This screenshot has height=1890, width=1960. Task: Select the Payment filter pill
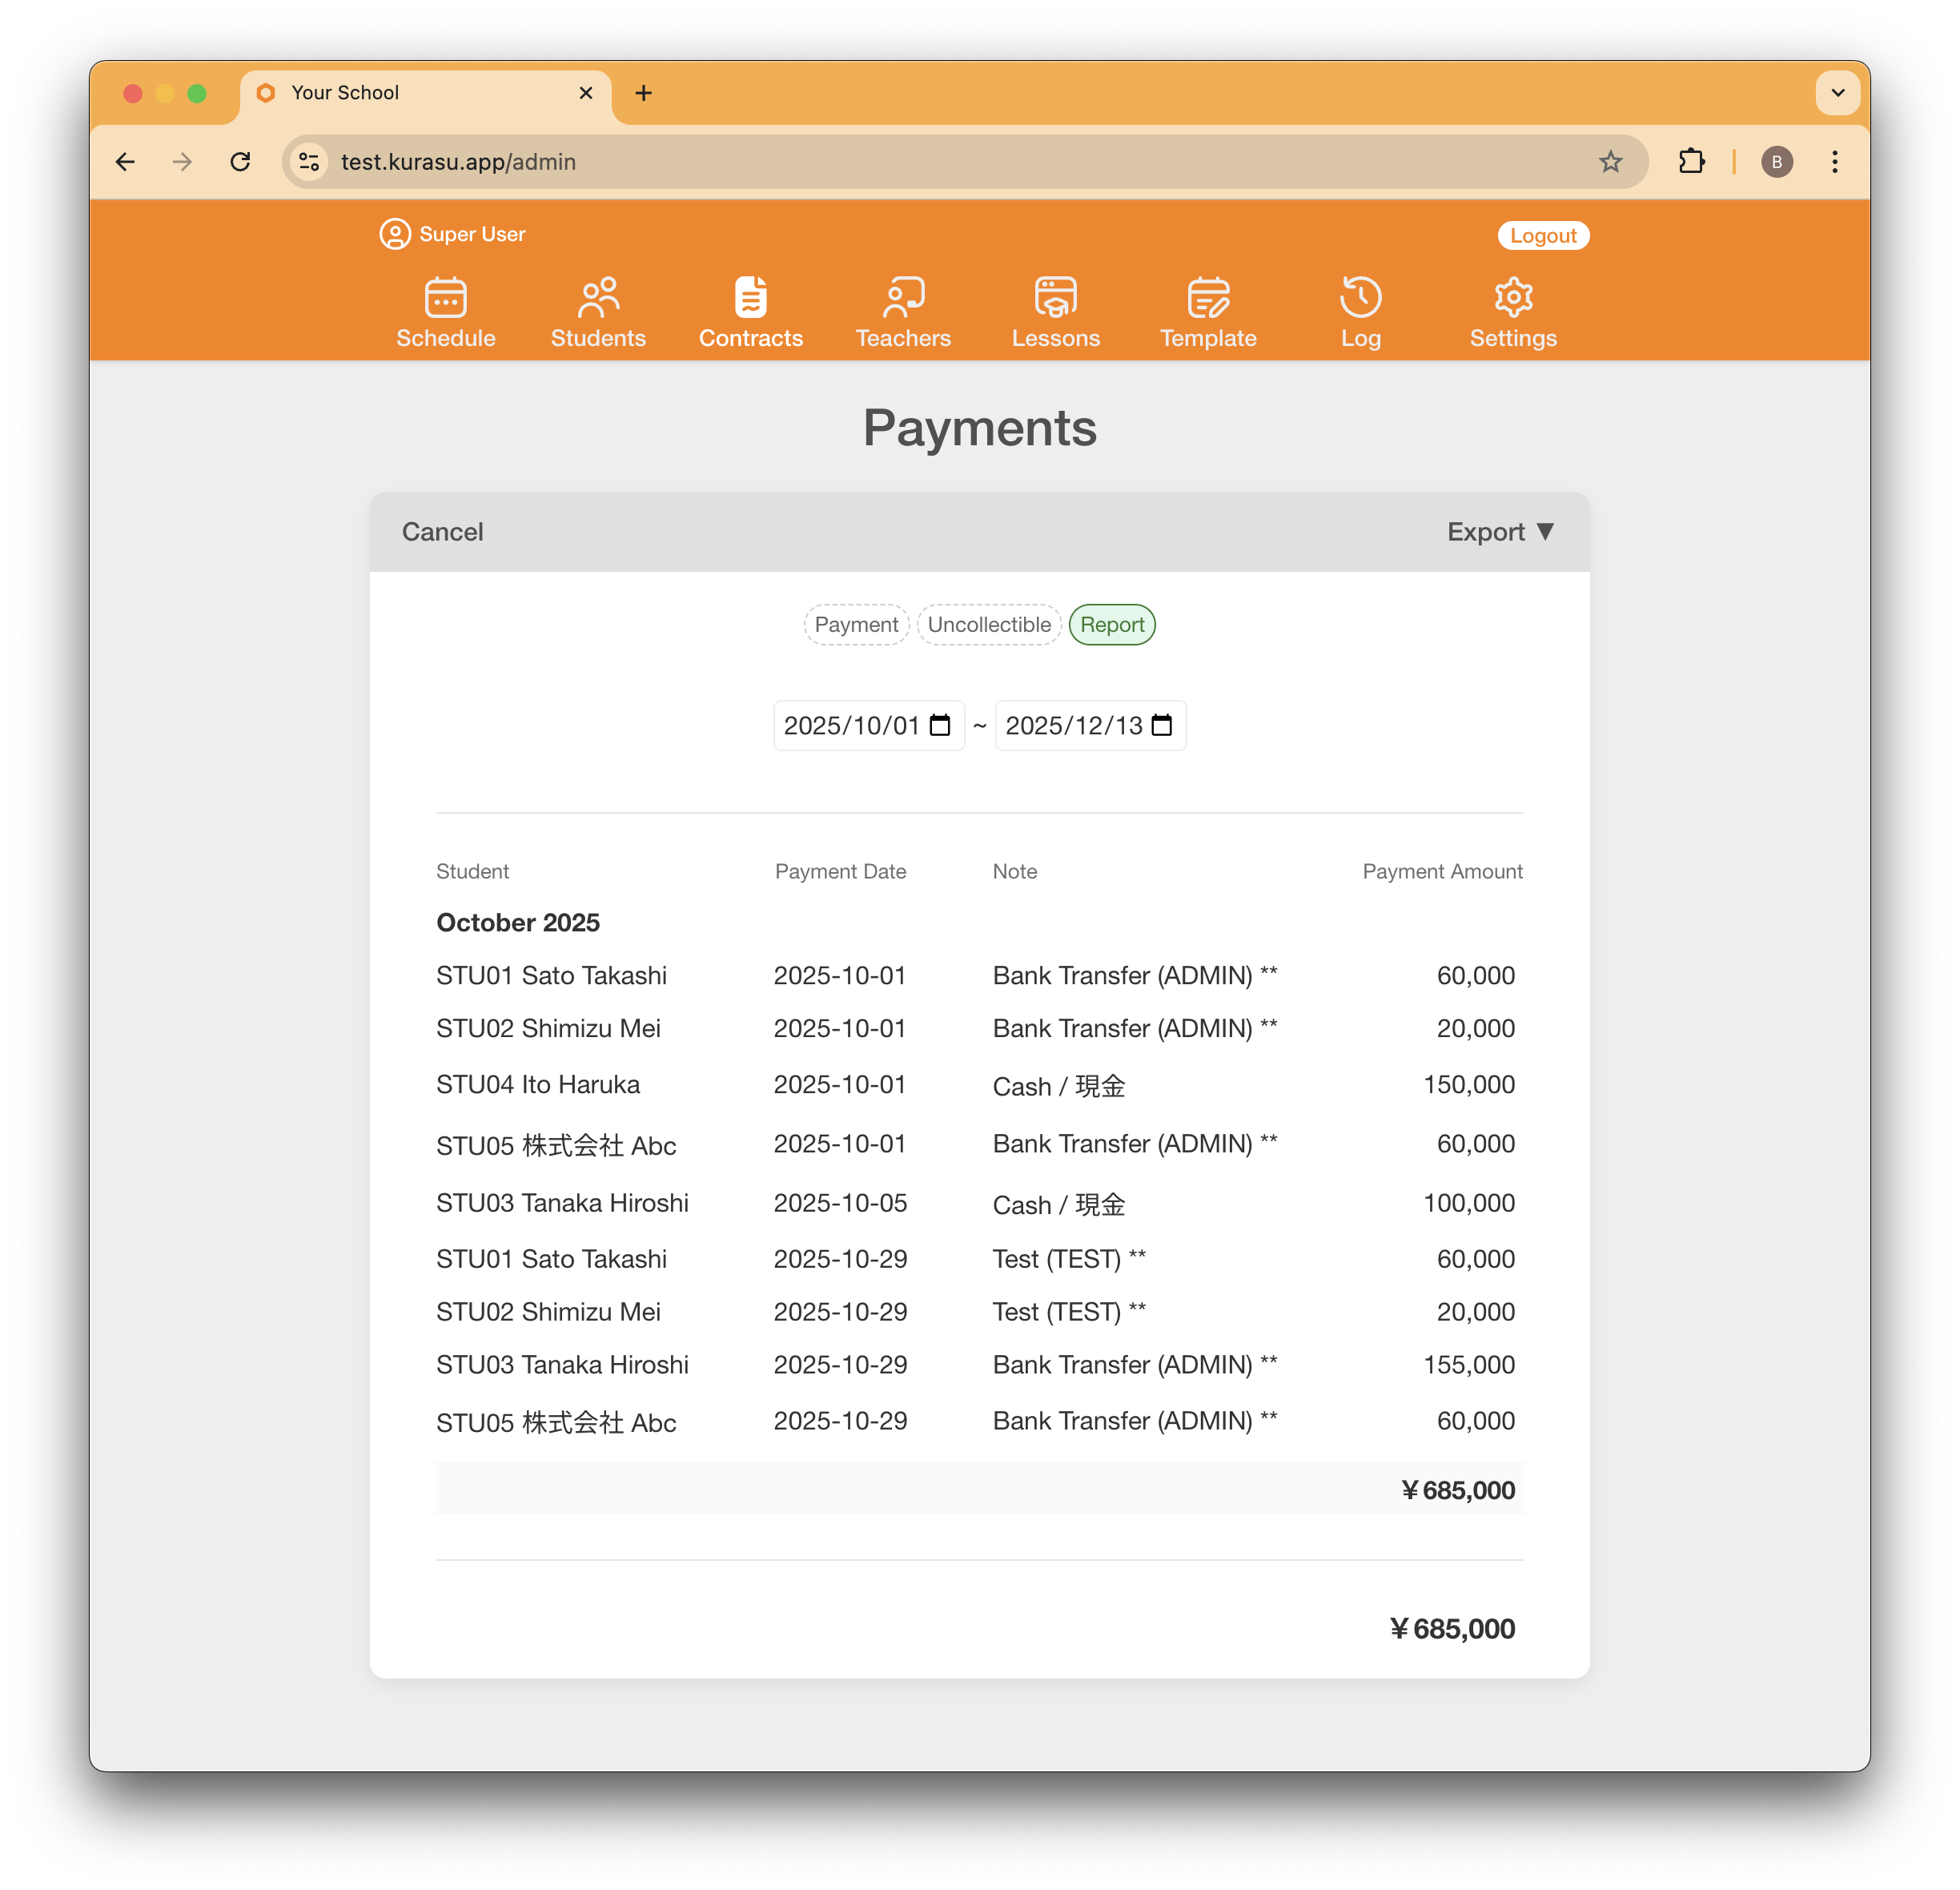point(856,624)
